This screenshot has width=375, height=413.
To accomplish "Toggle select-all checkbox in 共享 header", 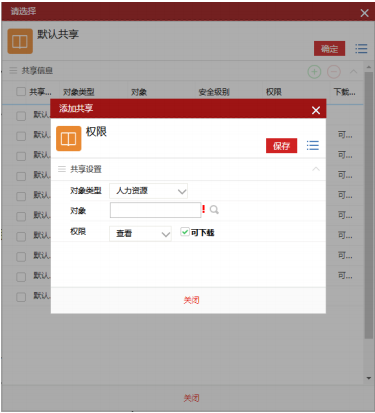I will coord(21,91).
